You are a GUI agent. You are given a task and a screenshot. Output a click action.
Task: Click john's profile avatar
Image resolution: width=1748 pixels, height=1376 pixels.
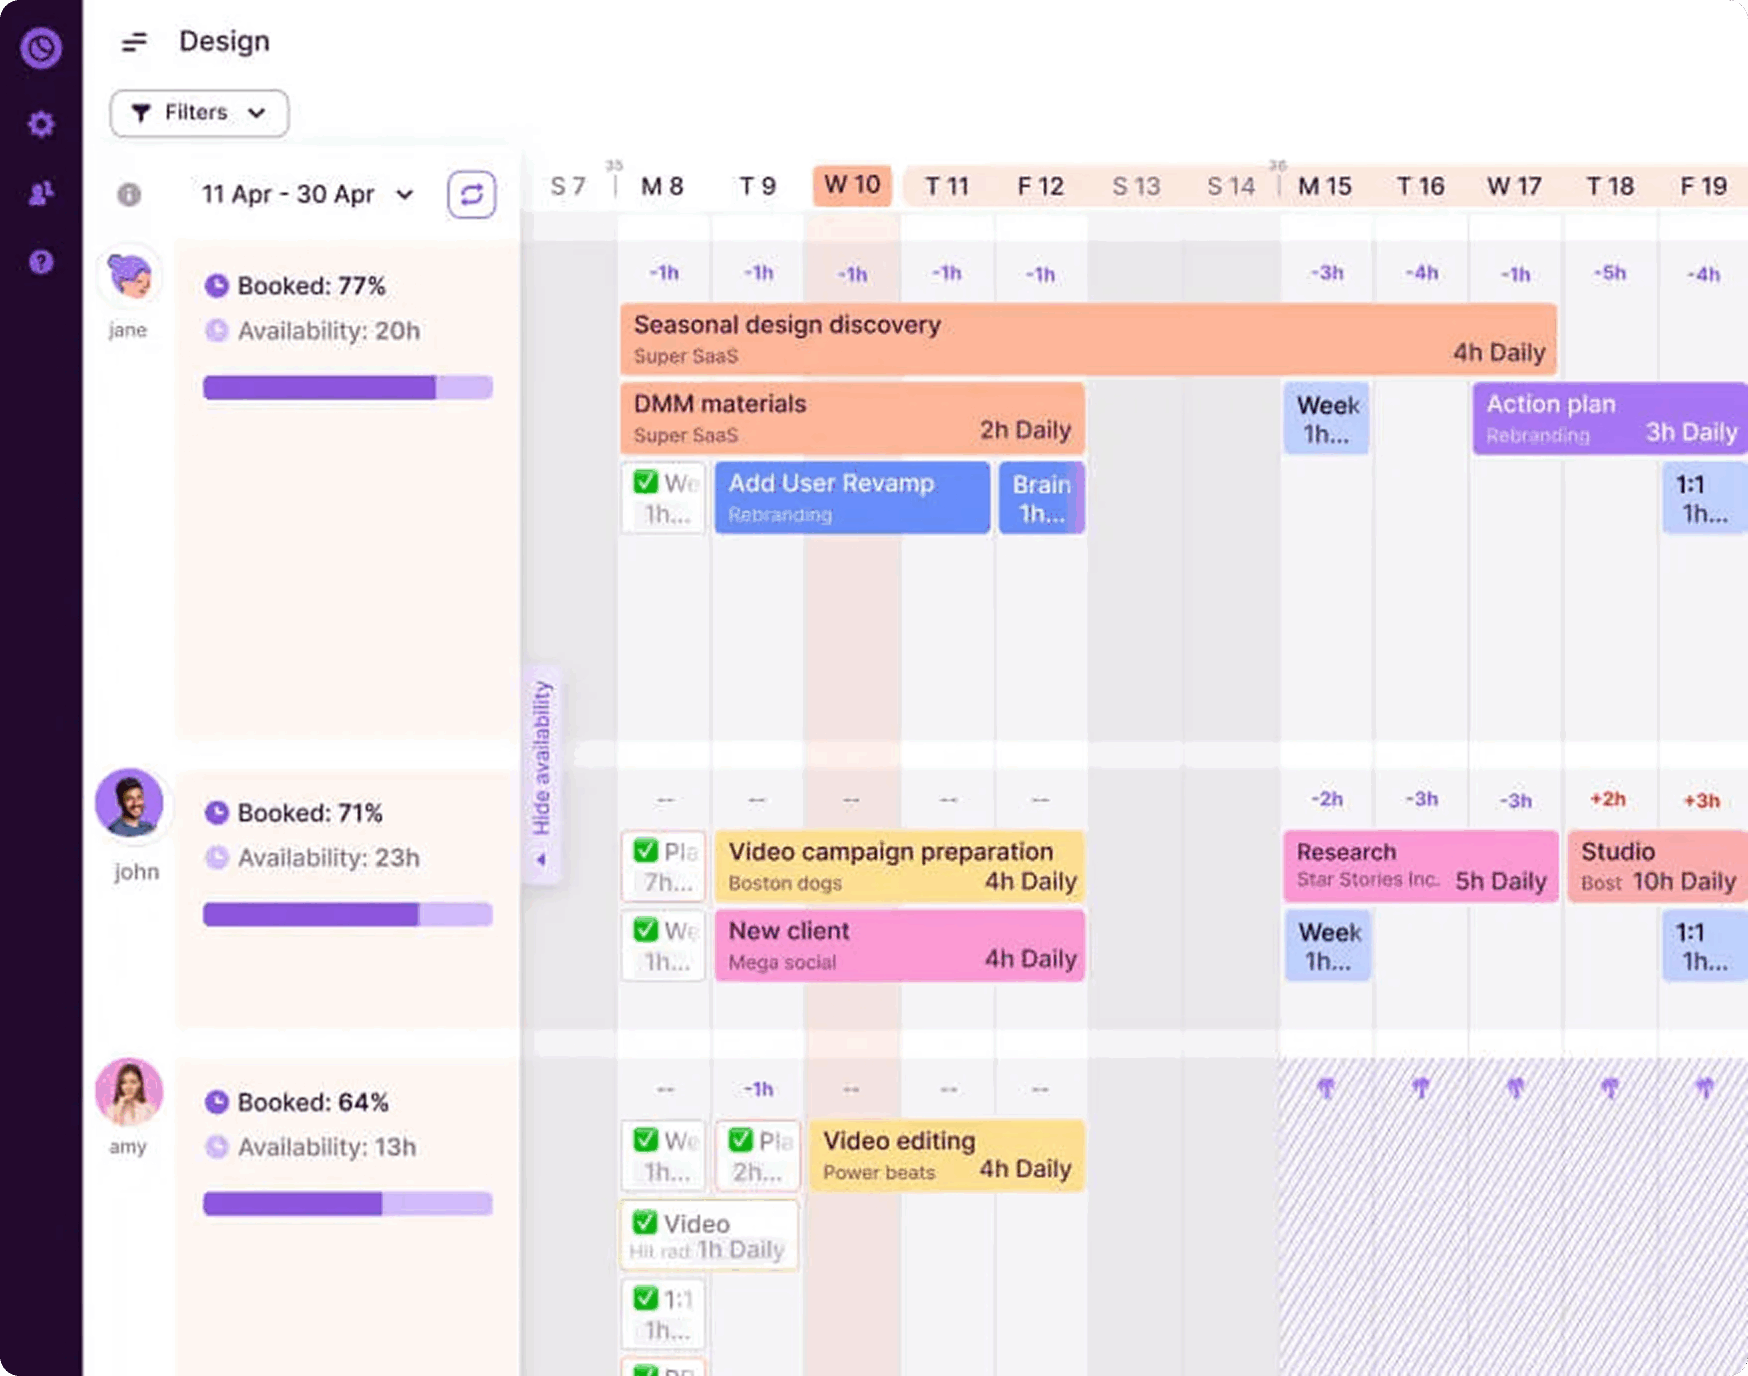click(132, 803)
